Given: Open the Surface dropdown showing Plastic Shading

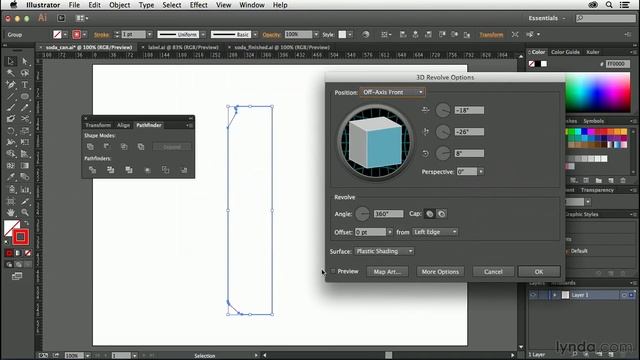Looking at the screenshot, I should click(384, 251).
